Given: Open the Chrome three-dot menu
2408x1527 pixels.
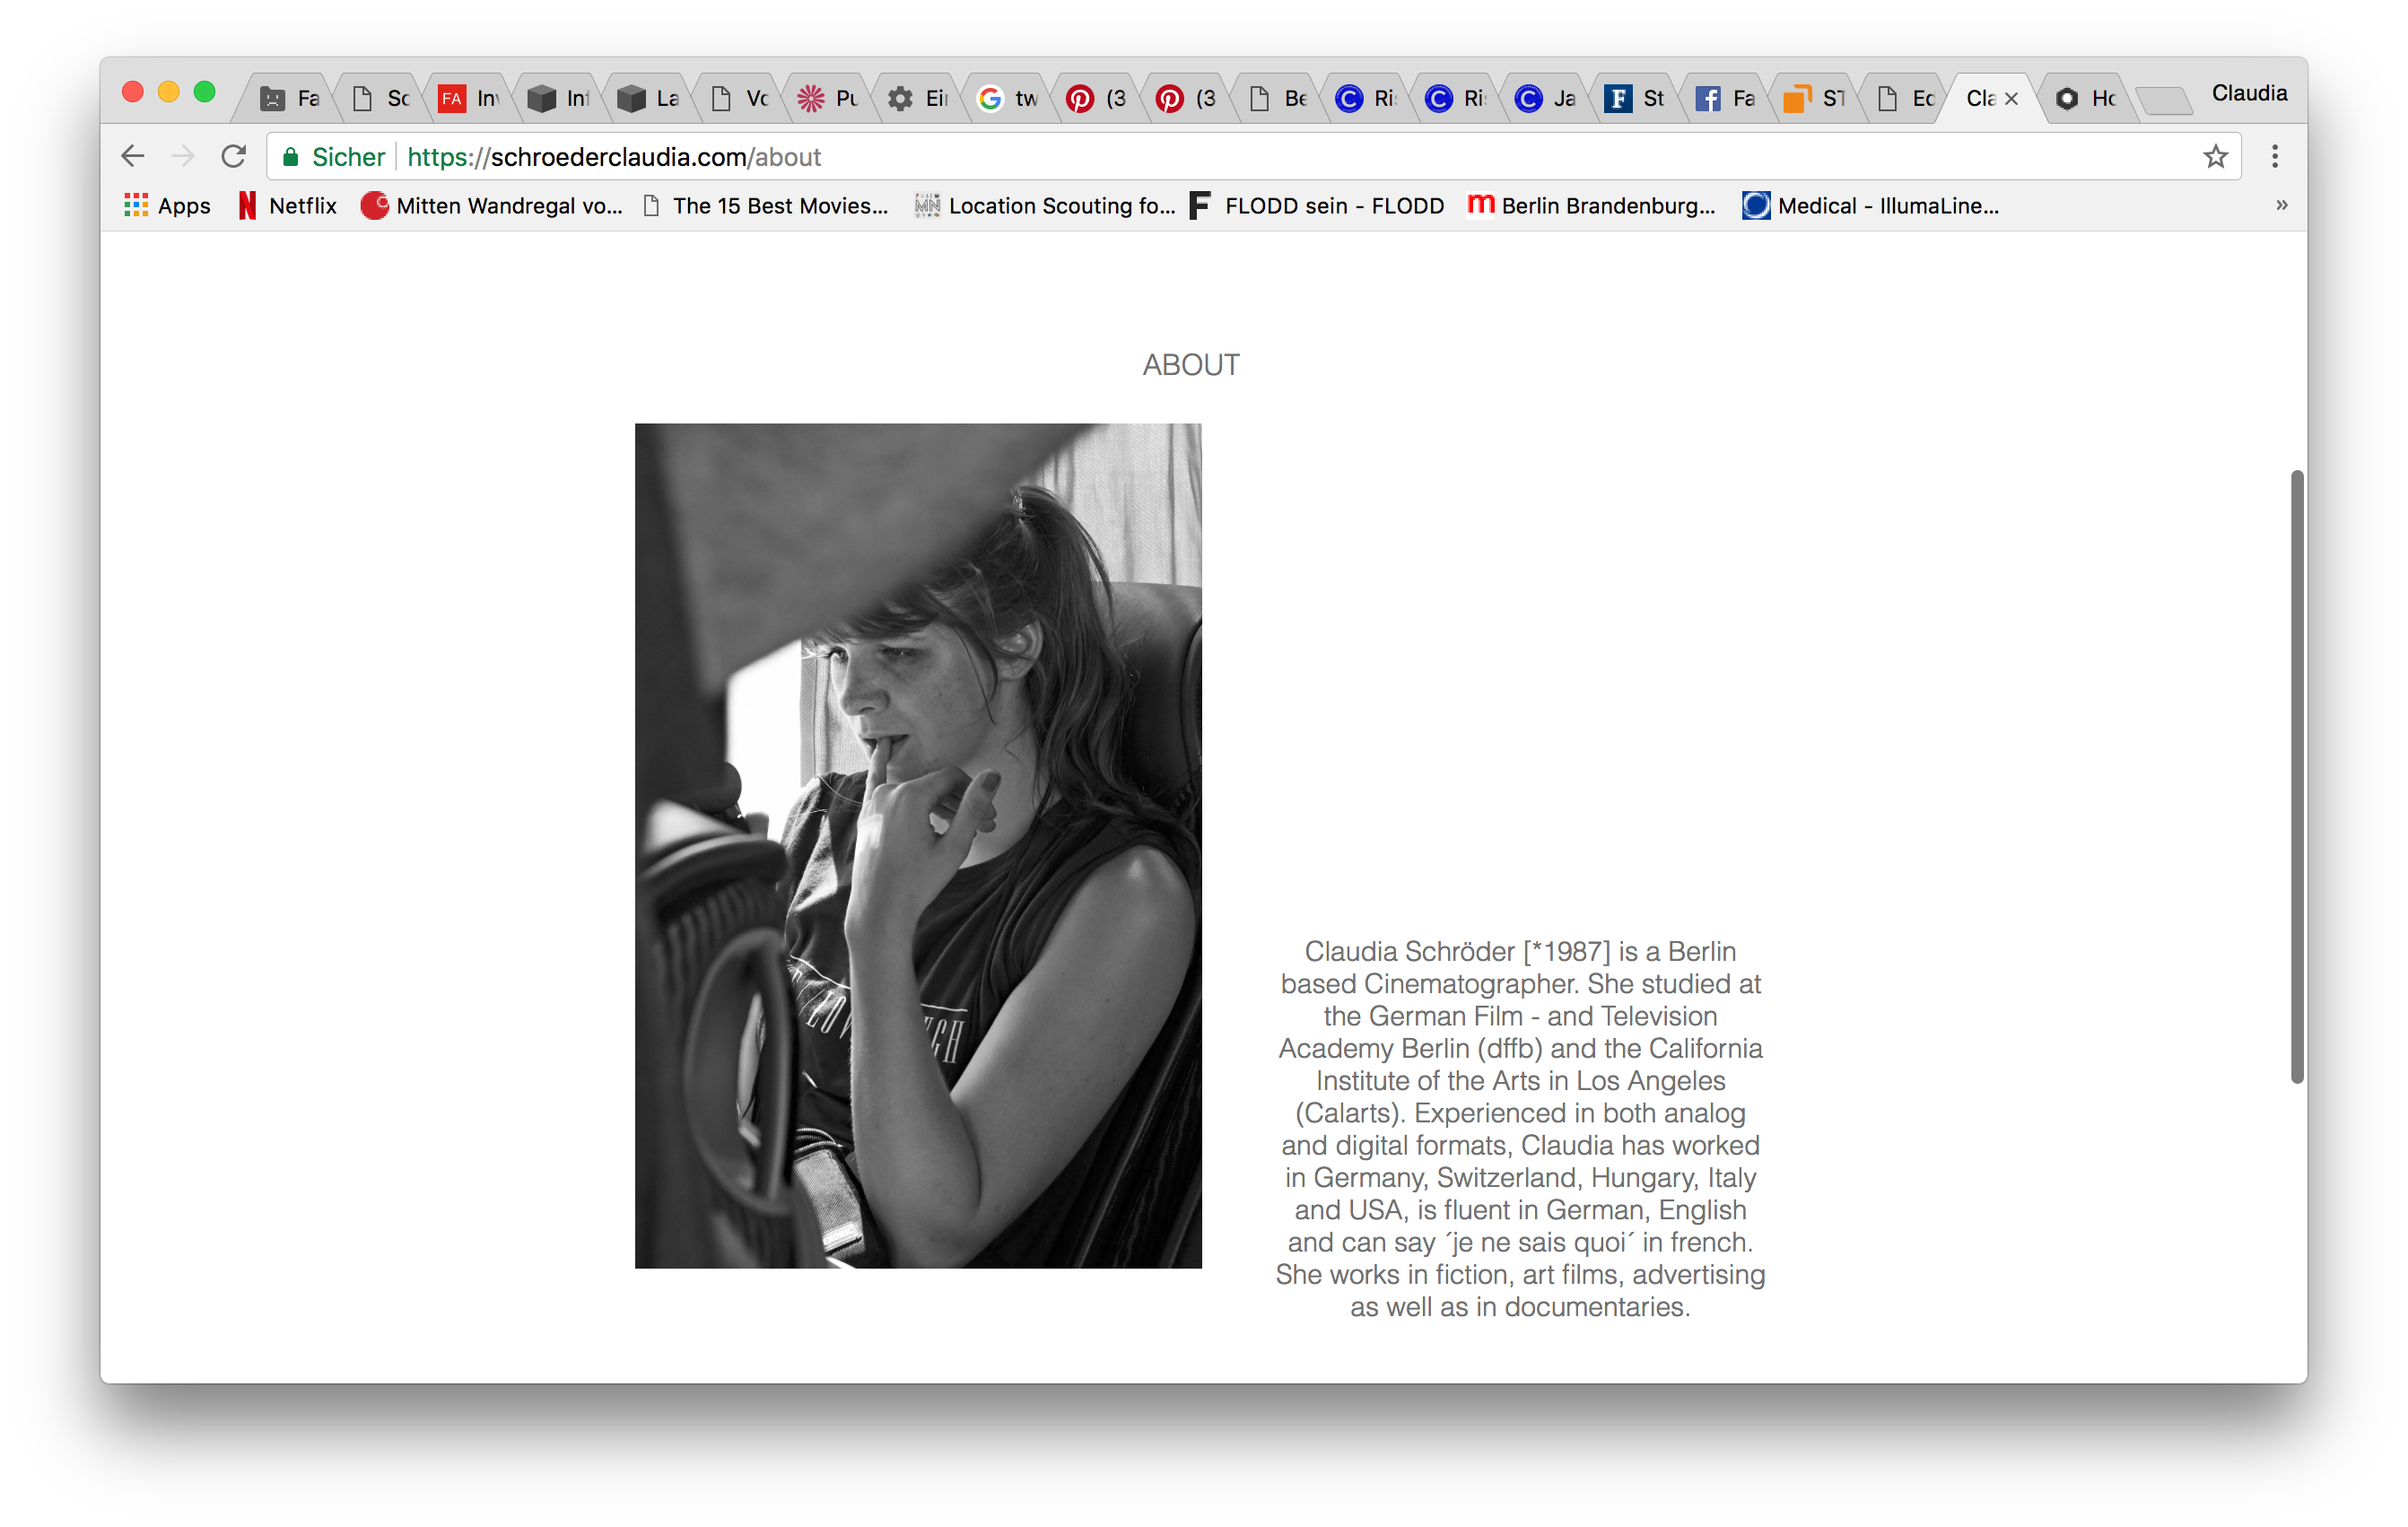Looking at the screenshot, I should click(2274, 156).
